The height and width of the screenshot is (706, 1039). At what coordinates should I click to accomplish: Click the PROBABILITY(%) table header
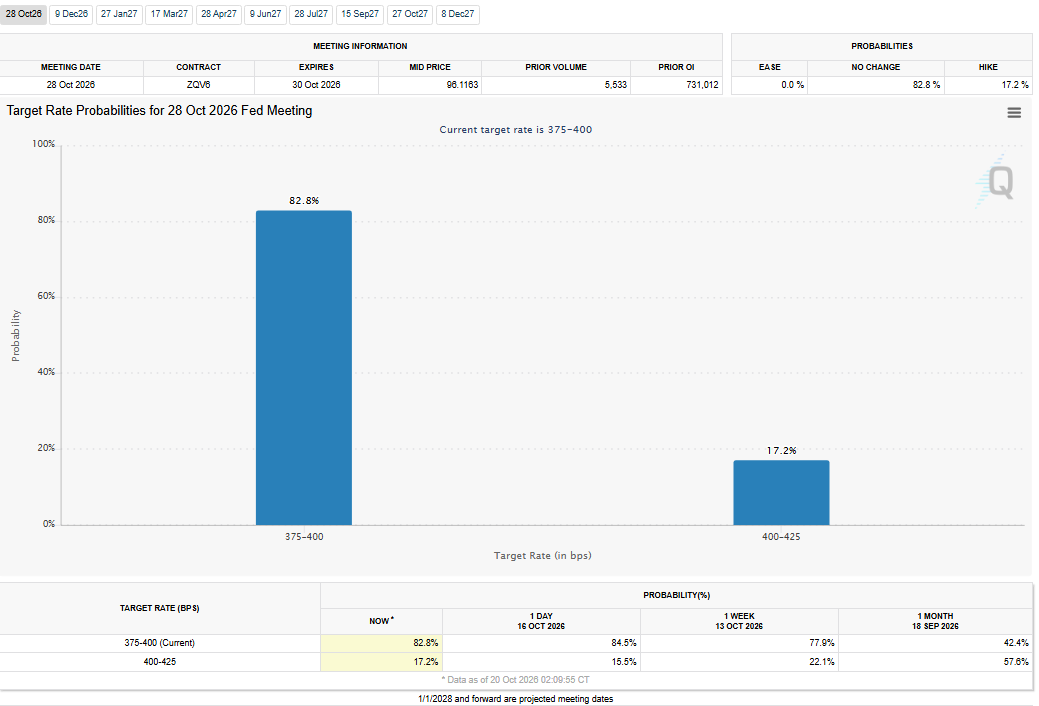pos(677,595)
